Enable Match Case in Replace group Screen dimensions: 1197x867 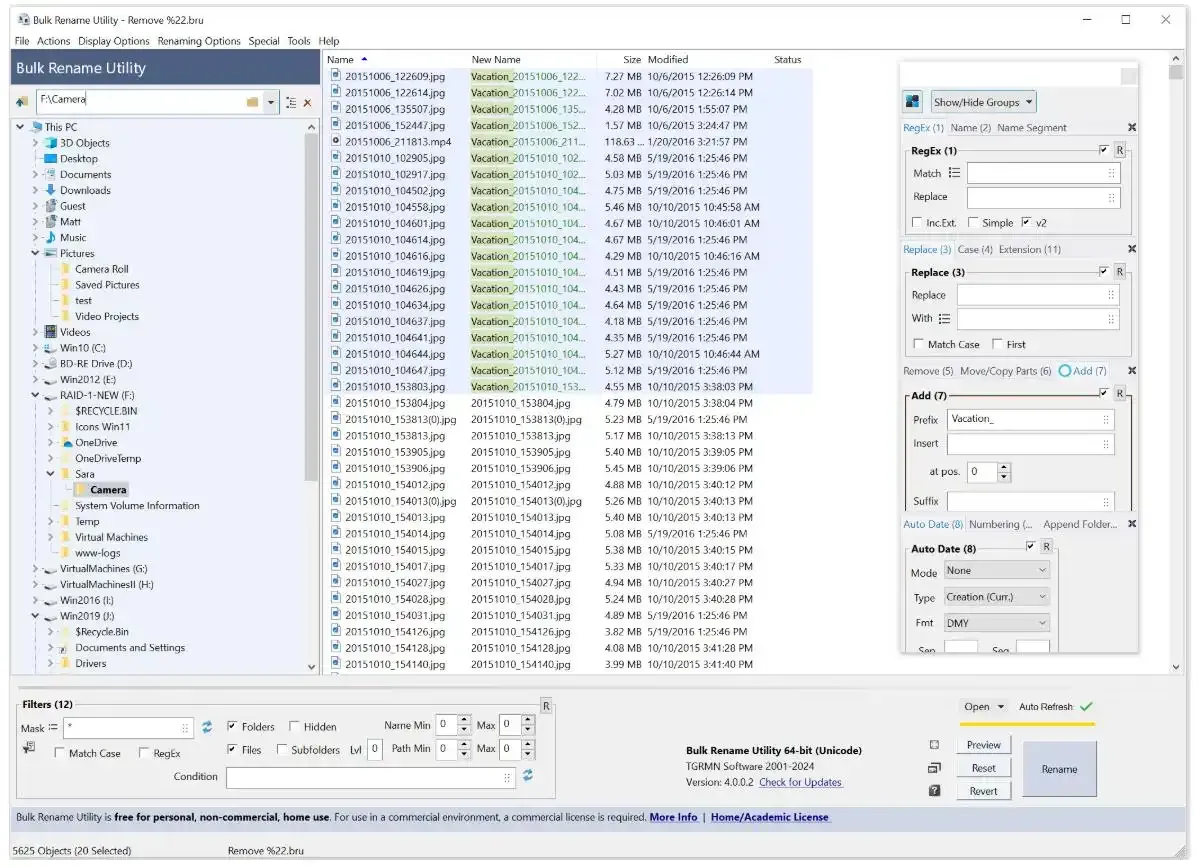click(918, 344)
